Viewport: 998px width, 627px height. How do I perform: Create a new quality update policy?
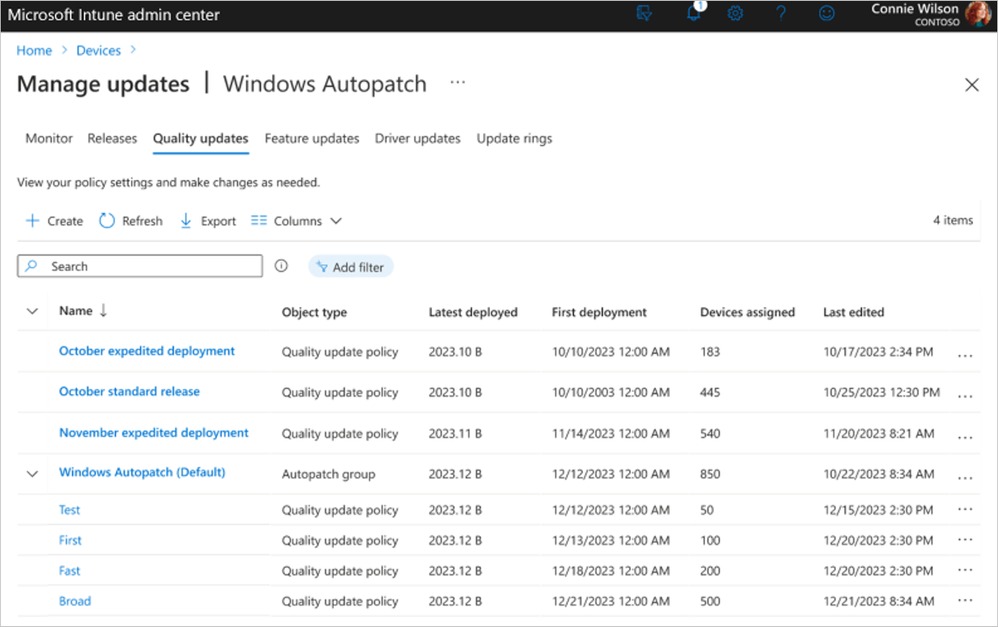click(x=53, y=220)
